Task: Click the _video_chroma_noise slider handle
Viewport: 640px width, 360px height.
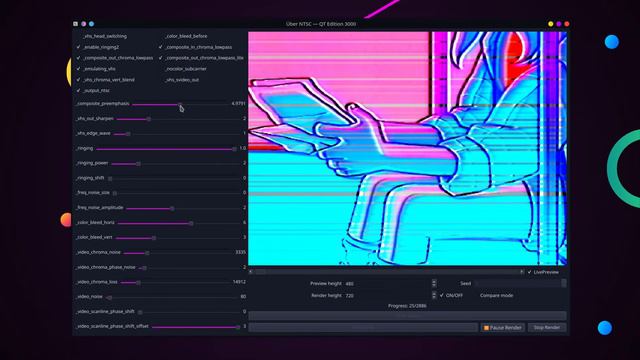Action: click(x=147, y=253)
